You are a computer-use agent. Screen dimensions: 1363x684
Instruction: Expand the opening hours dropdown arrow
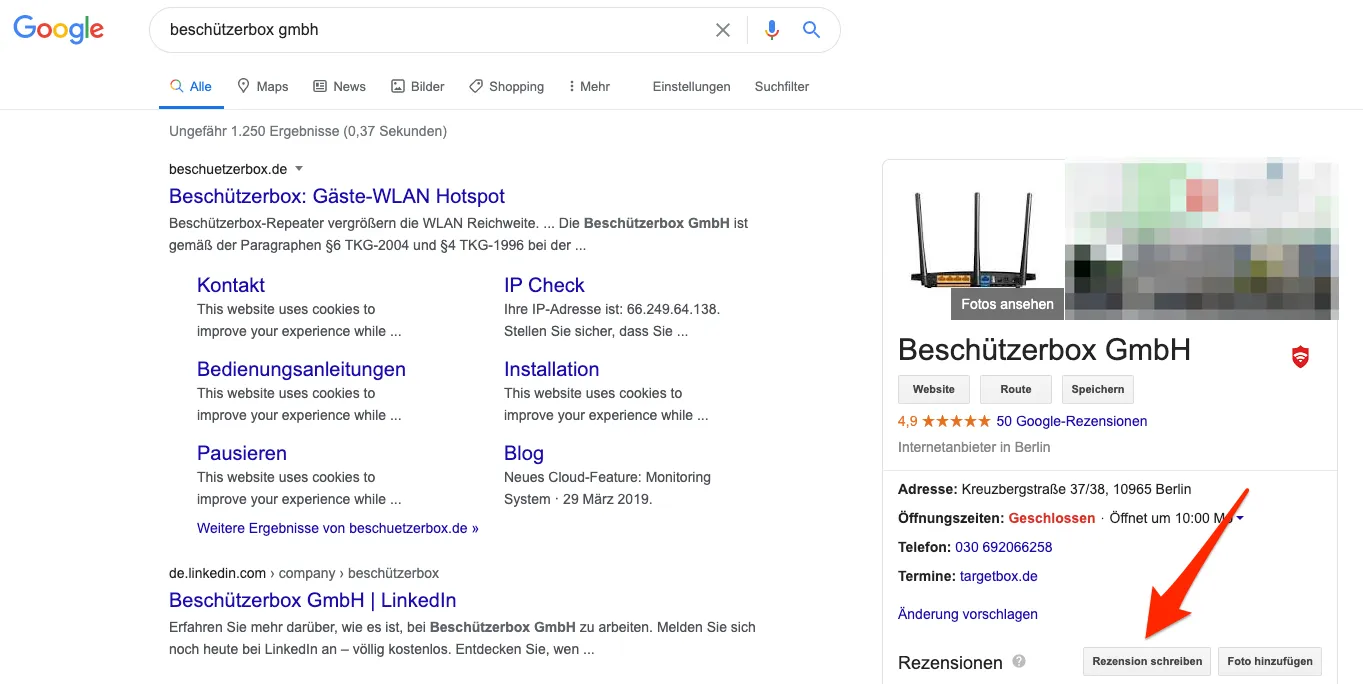pyautogui.click(x=1240, y=518)
